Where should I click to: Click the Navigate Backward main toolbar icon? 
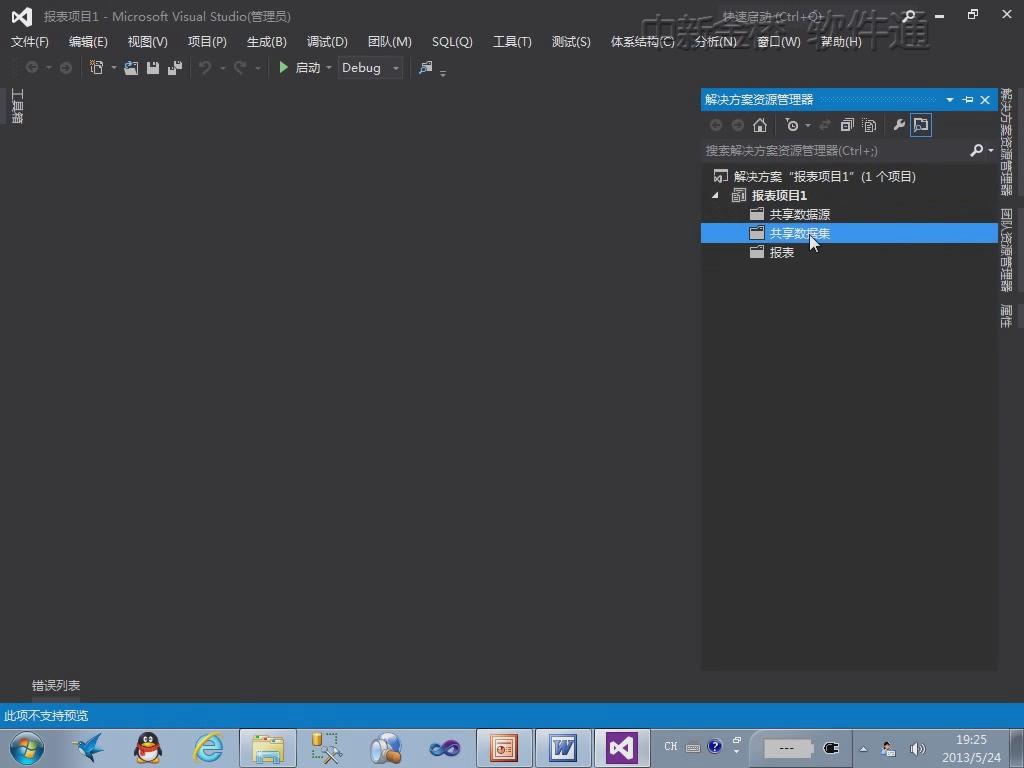(x=31, y=67)
